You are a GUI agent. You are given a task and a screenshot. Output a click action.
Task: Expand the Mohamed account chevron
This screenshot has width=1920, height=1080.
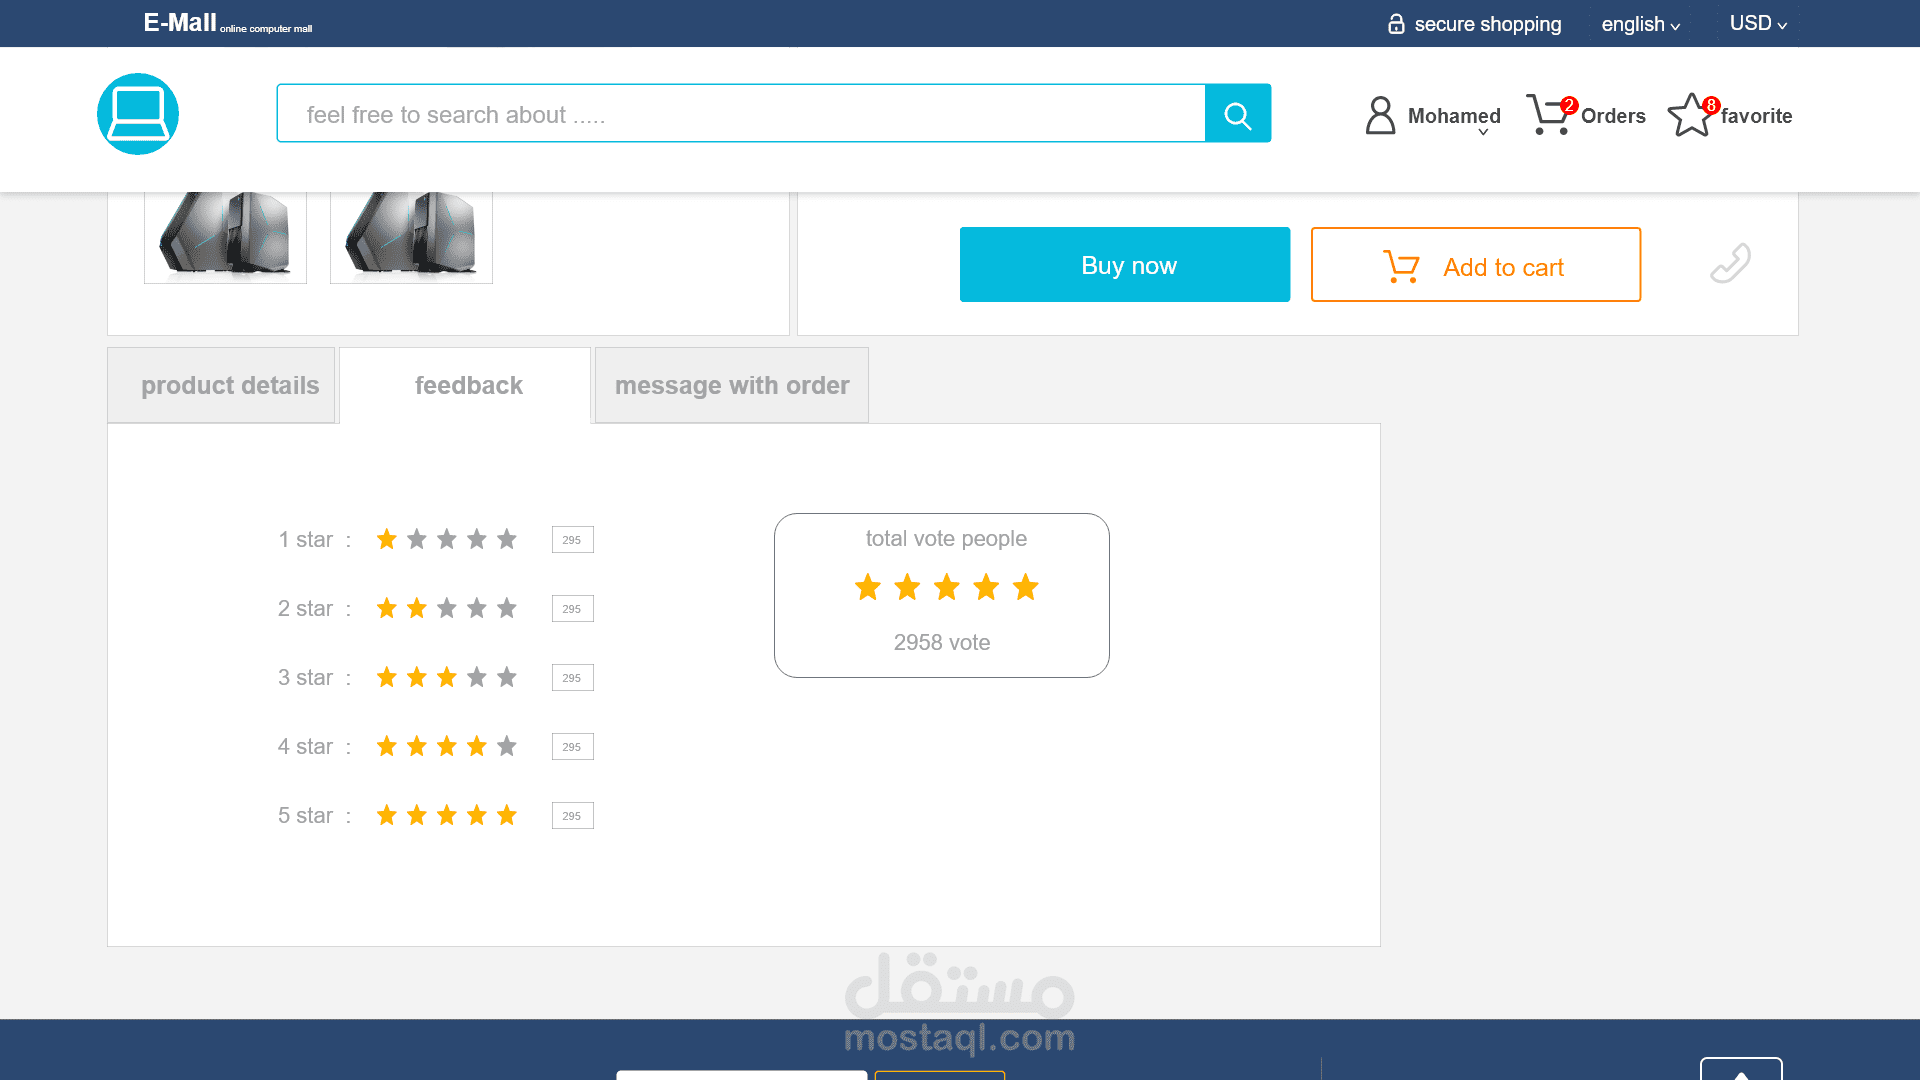tap(1483, 133)
